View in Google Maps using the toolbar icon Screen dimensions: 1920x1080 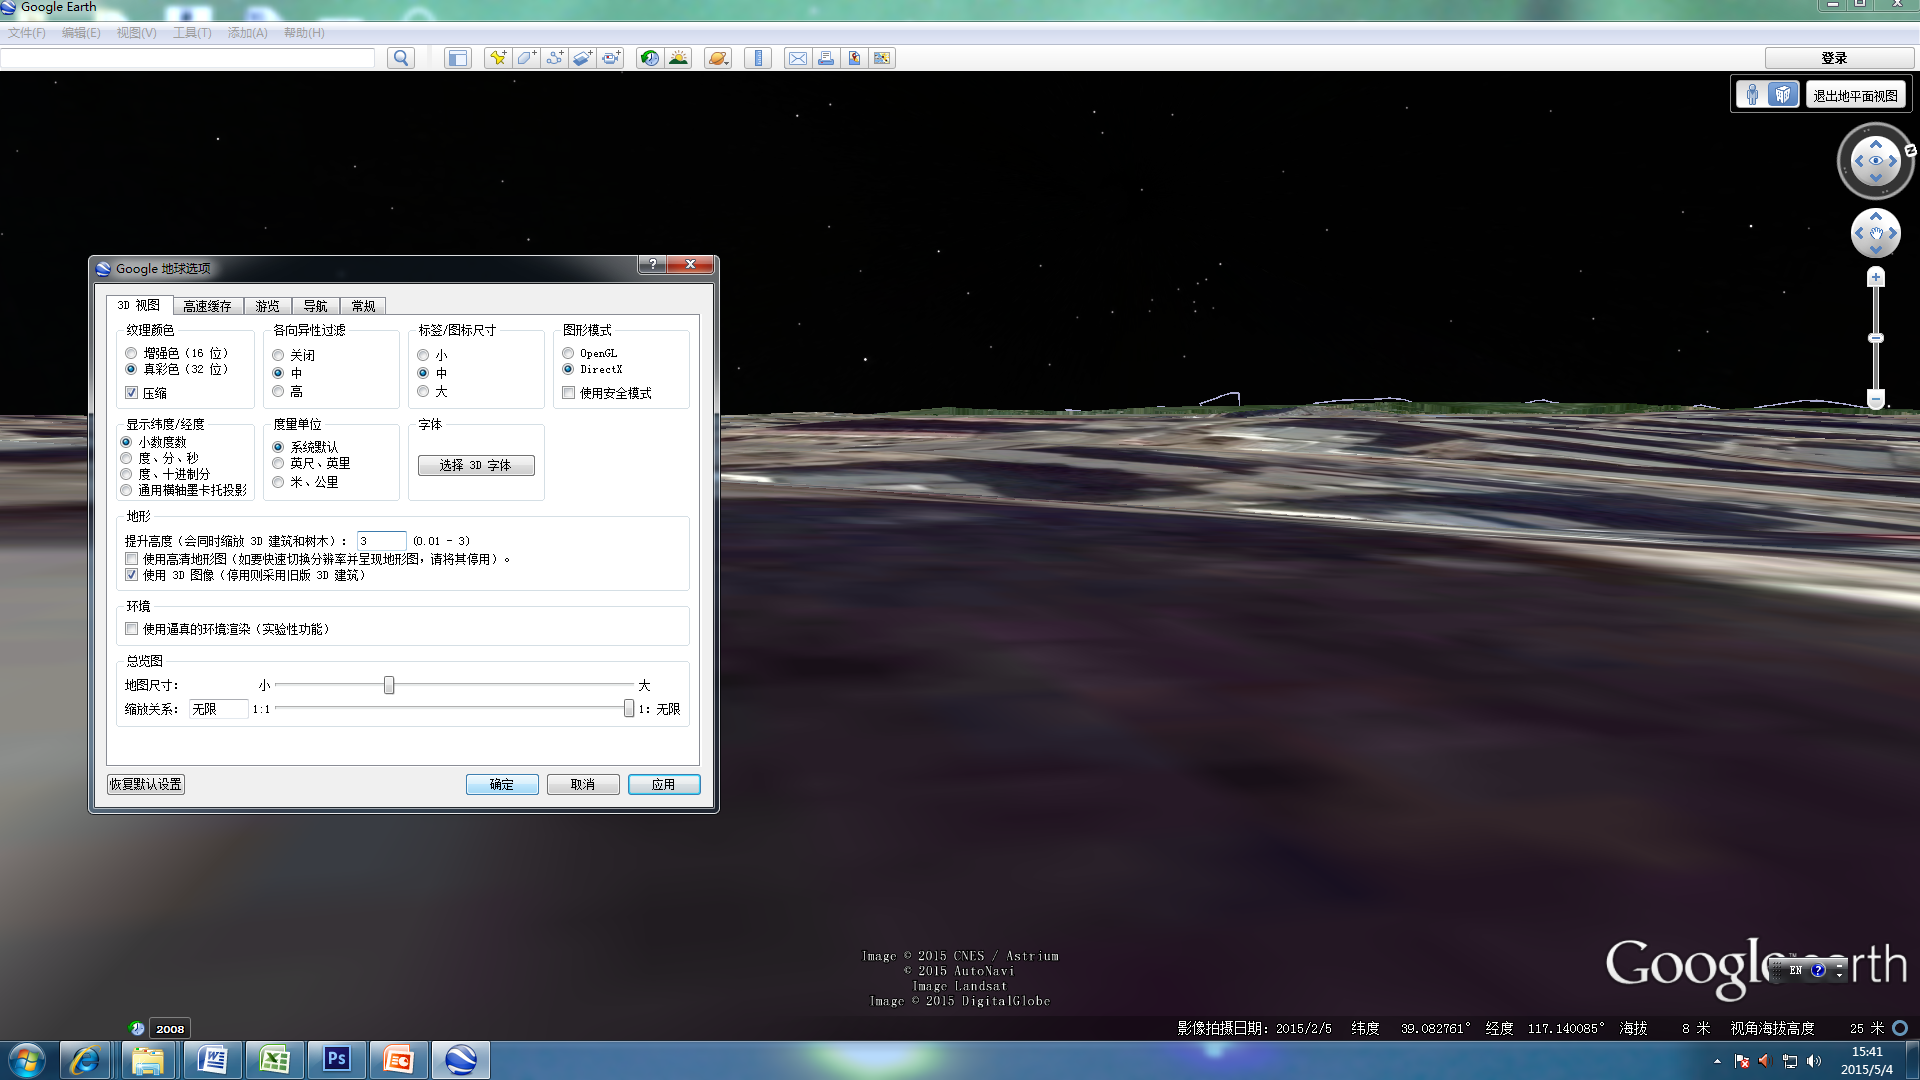point(882,58)
